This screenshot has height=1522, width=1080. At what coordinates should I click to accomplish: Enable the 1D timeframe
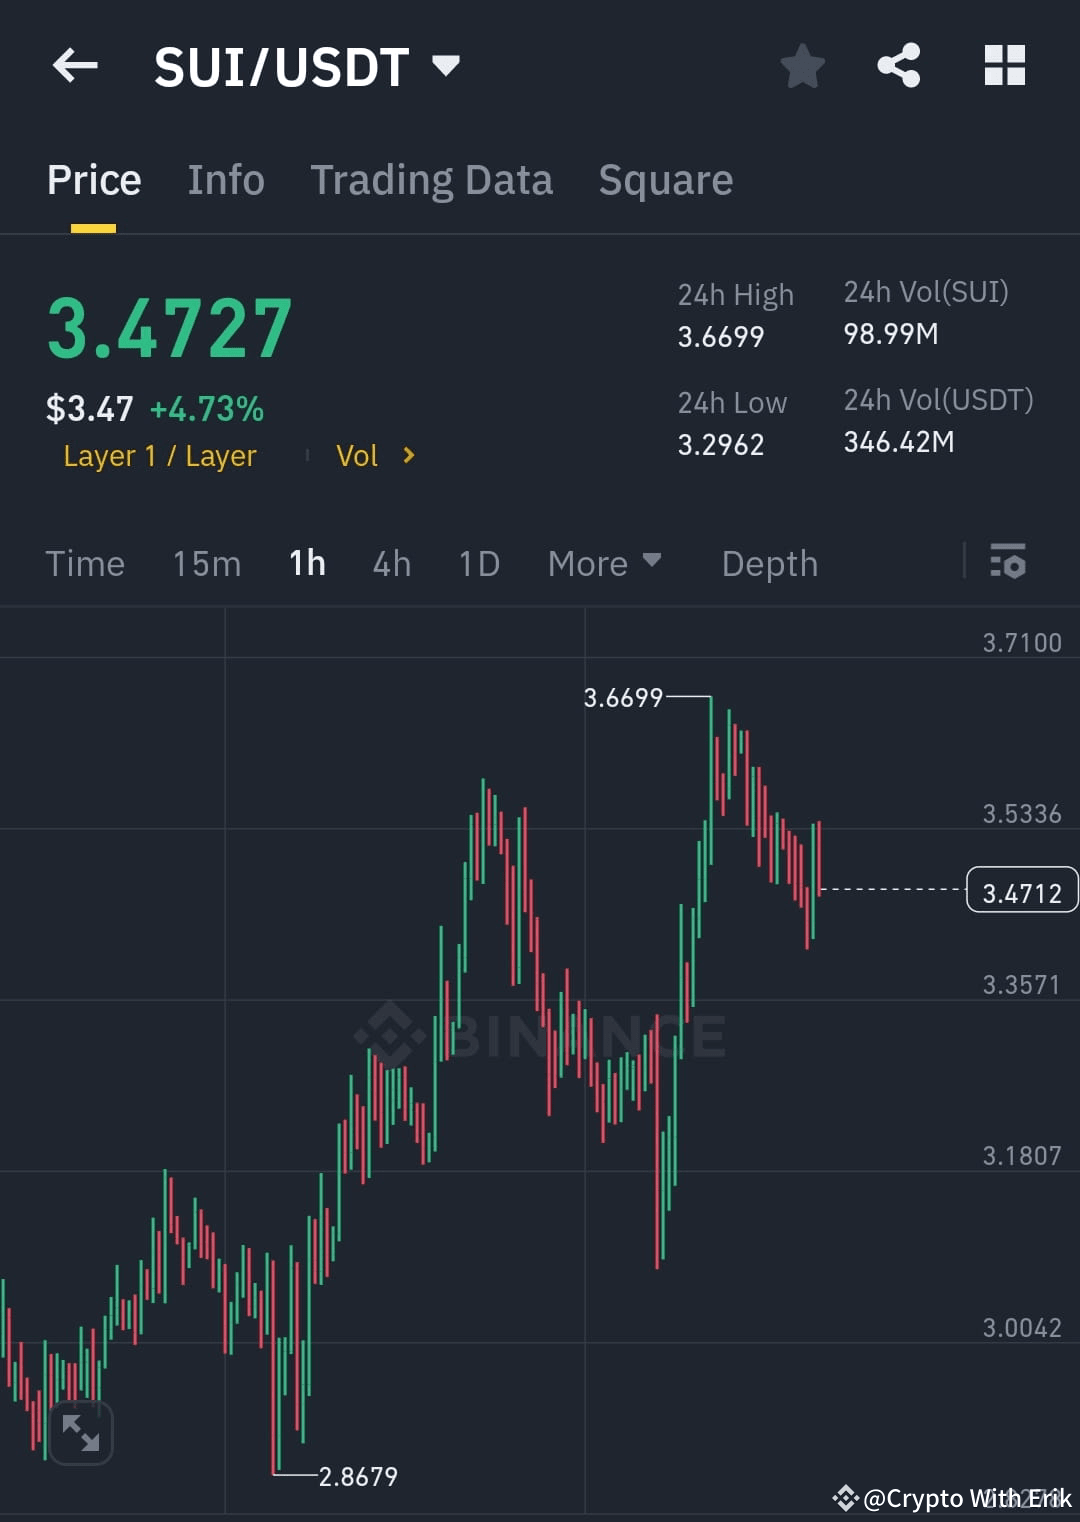pyautogui.click(x=478, y=563)
